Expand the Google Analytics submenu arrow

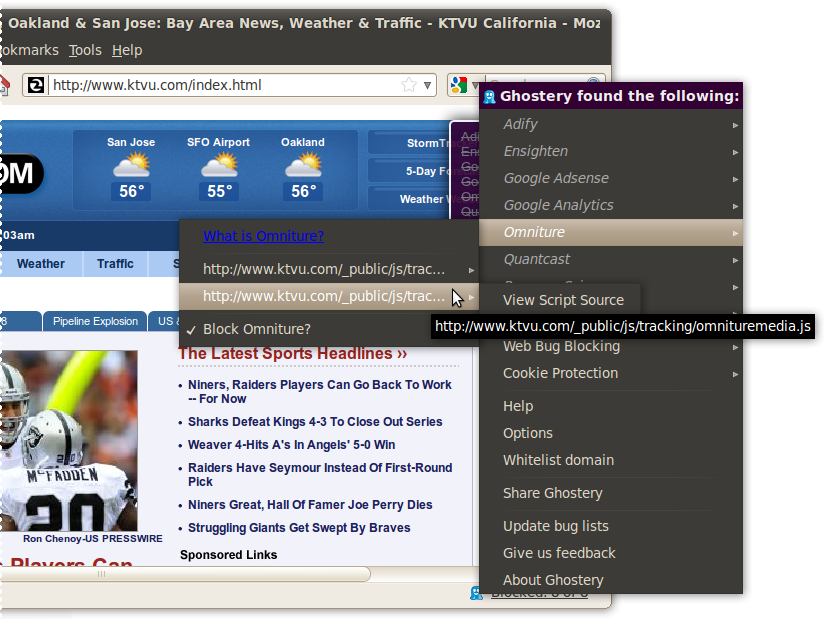click(x=736, y=206)
